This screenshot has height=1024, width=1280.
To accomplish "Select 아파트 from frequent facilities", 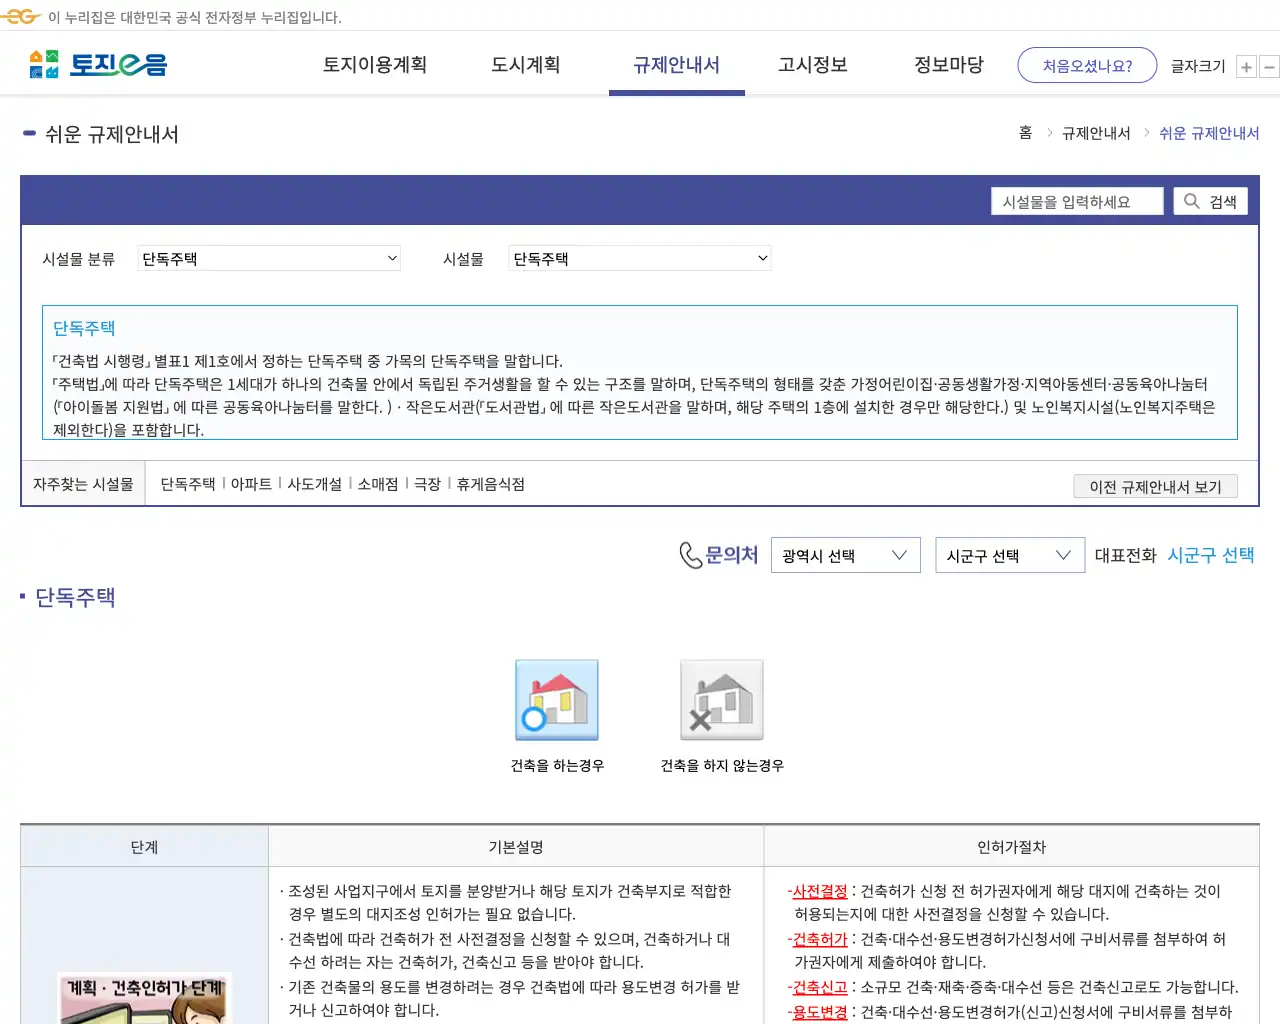I will tap(251, 483).
